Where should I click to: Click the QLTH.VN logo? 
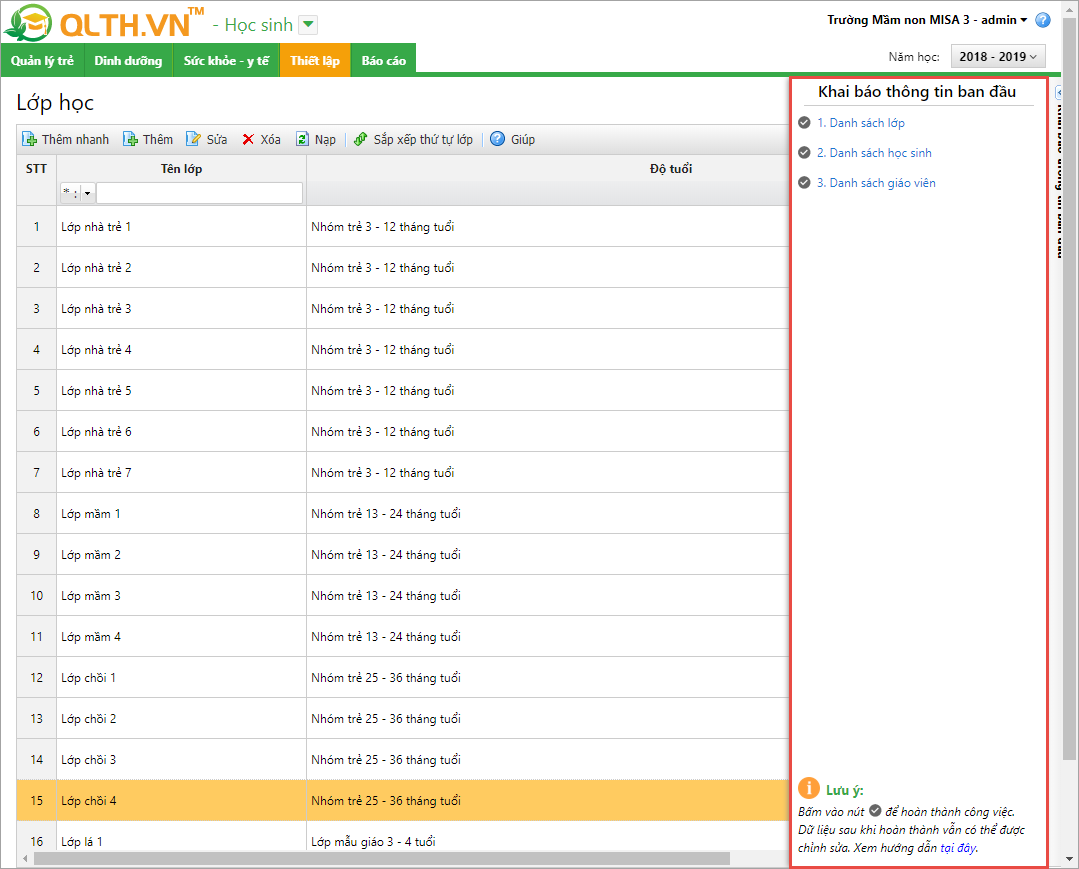[103, 23]
